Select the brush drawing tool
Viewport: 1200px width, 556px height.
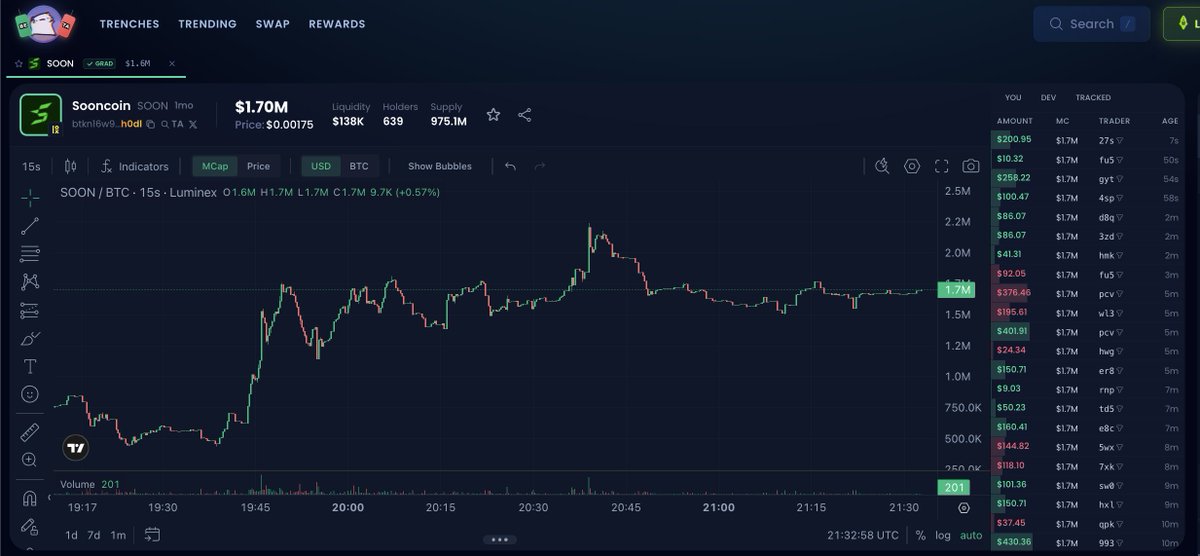(30, 339)
